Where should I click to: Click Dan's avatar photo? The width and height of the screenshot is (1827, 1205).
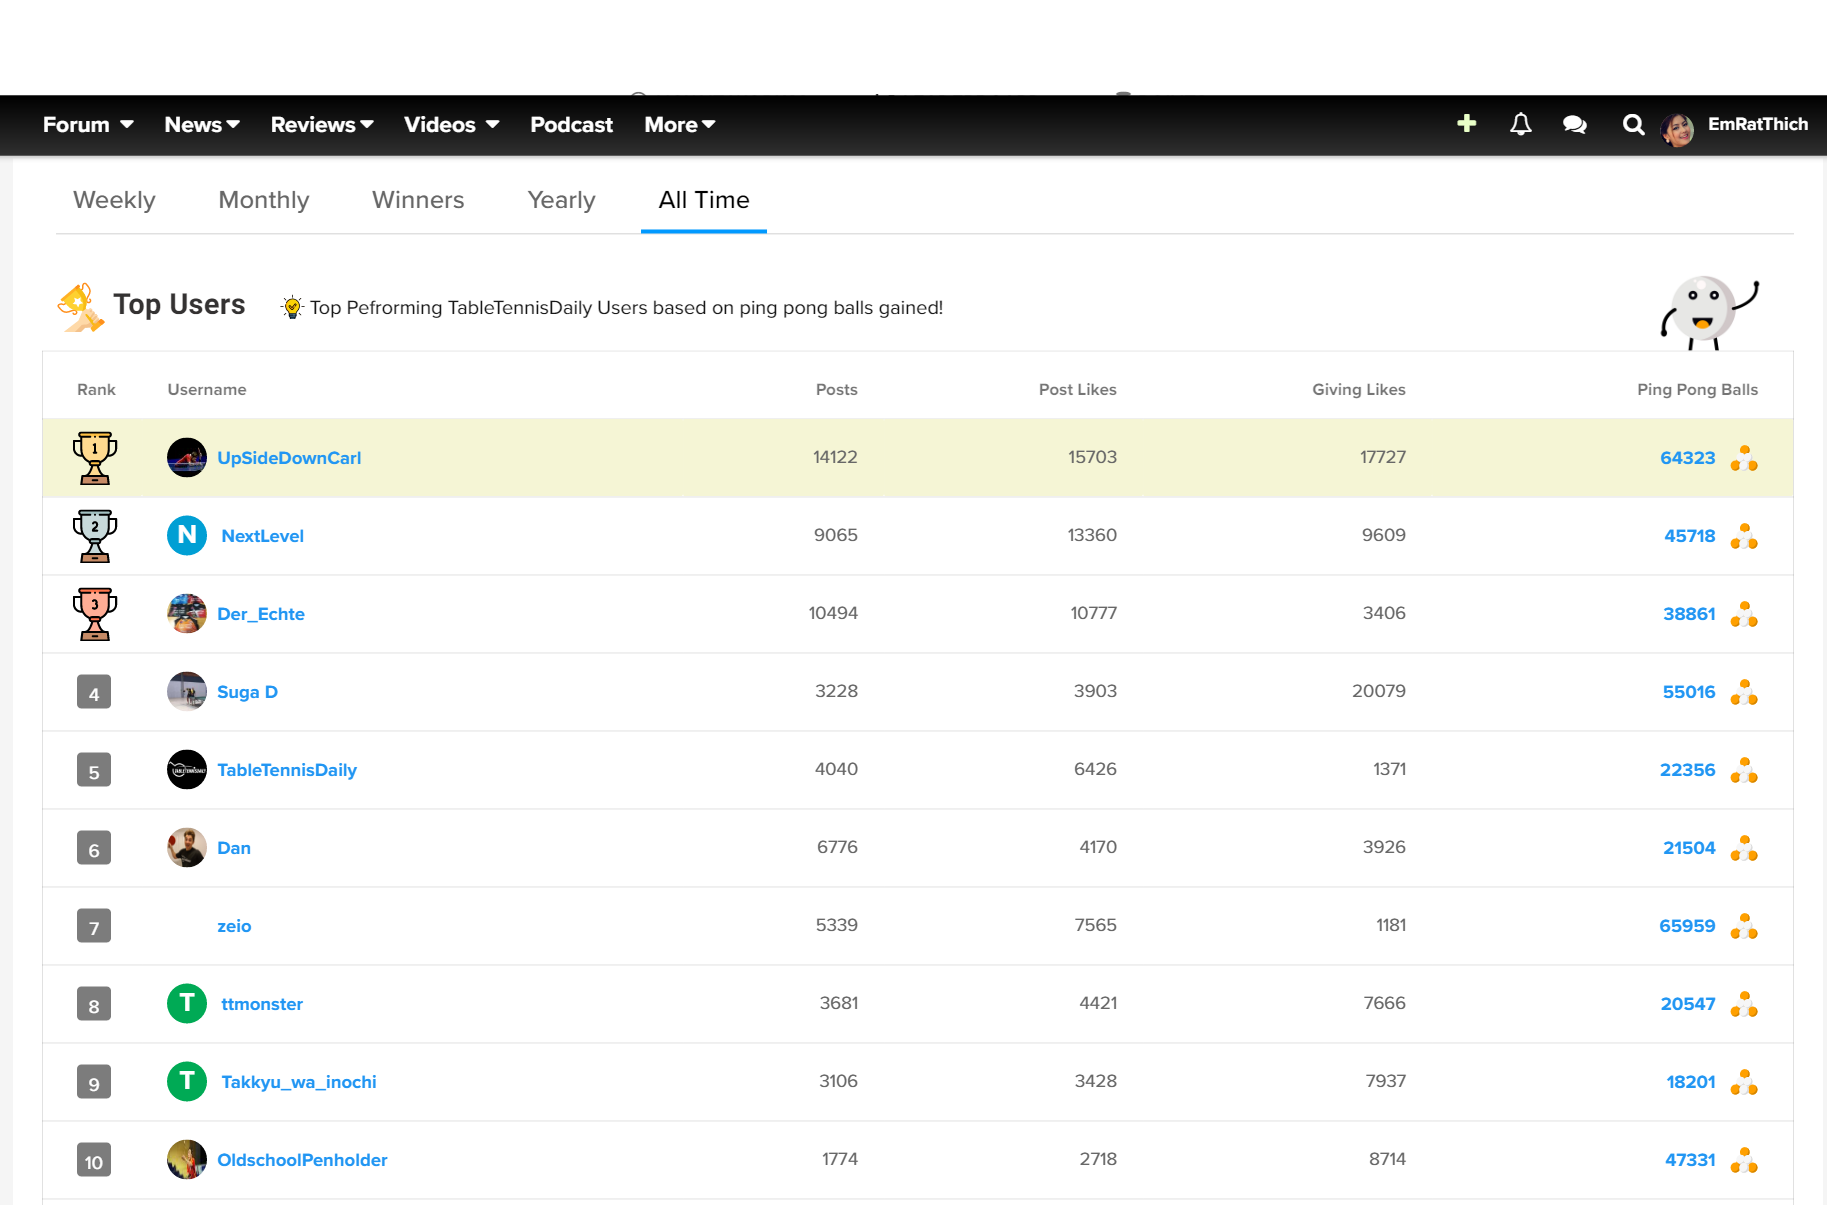click(187, 847)
